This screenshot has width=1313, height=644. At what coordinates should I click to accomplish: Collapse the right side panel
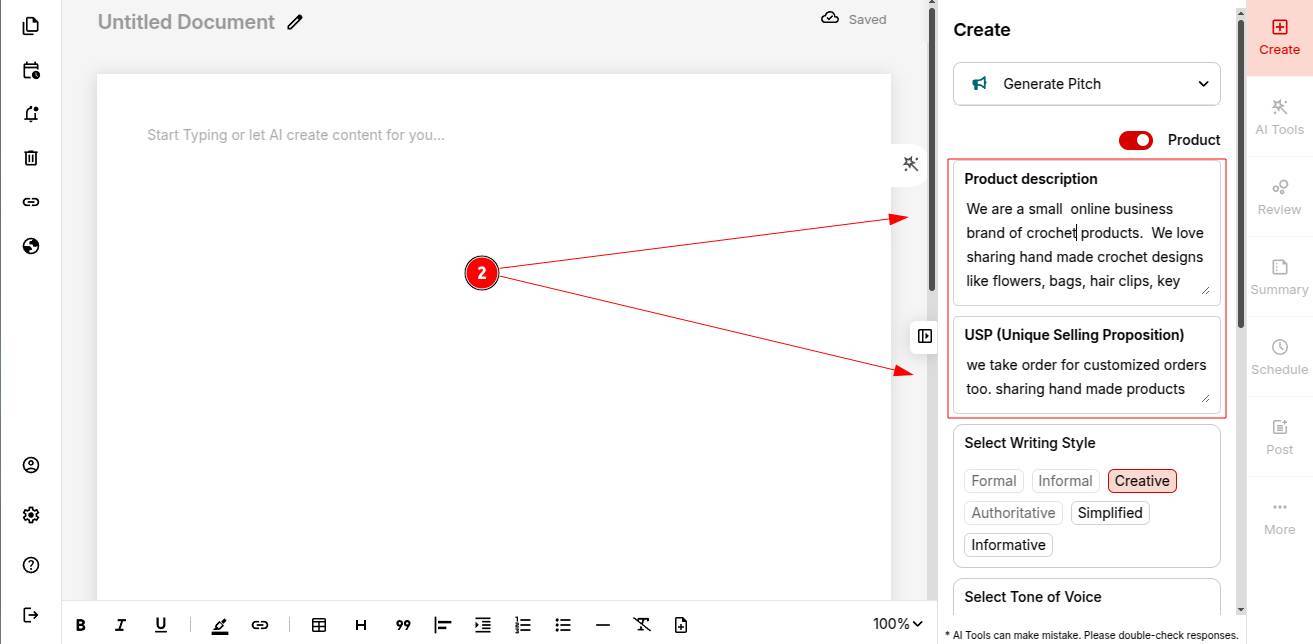[925, 336]
